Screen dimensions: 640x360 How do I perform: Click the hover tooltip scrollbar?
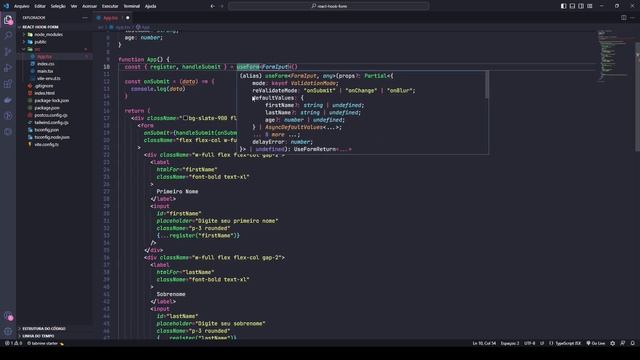[x=487, y=84]
